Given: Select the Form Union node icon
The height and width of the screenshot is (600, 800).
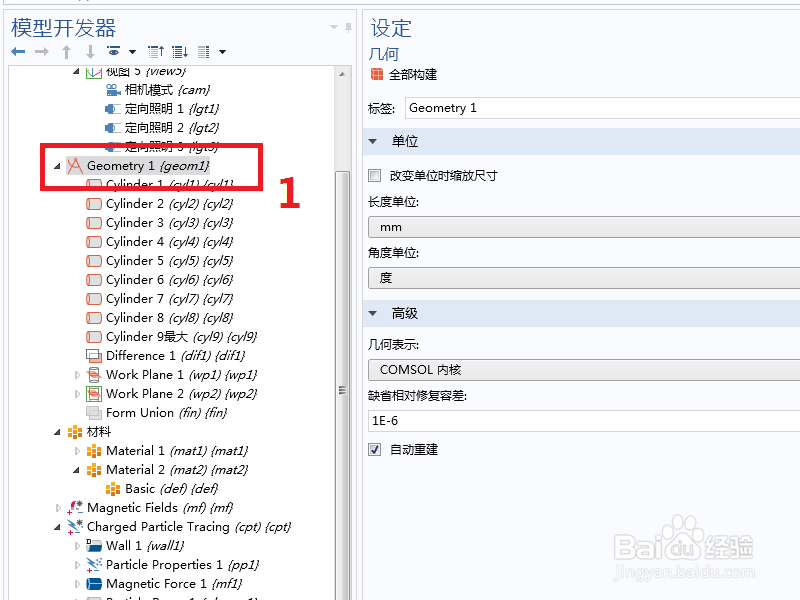Looking at the screenshot, I should point(92,412).
